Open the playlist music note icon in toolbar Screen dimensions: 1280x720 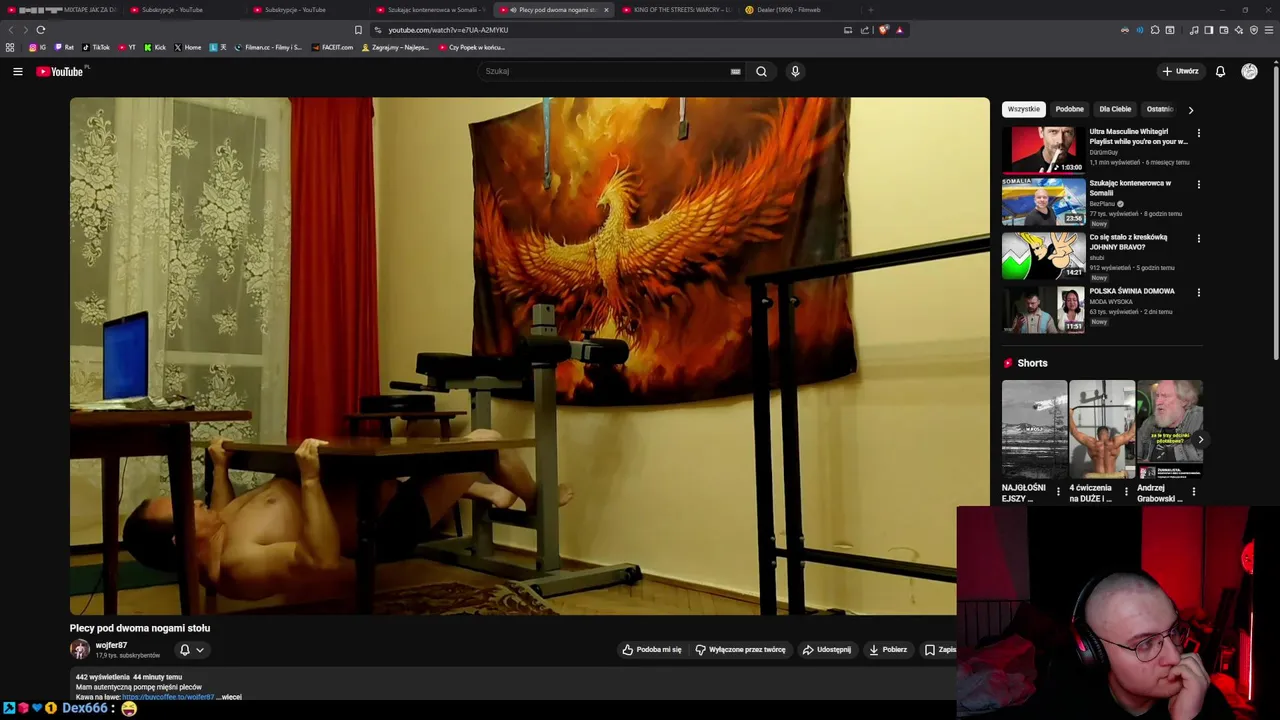(1194, 30)
